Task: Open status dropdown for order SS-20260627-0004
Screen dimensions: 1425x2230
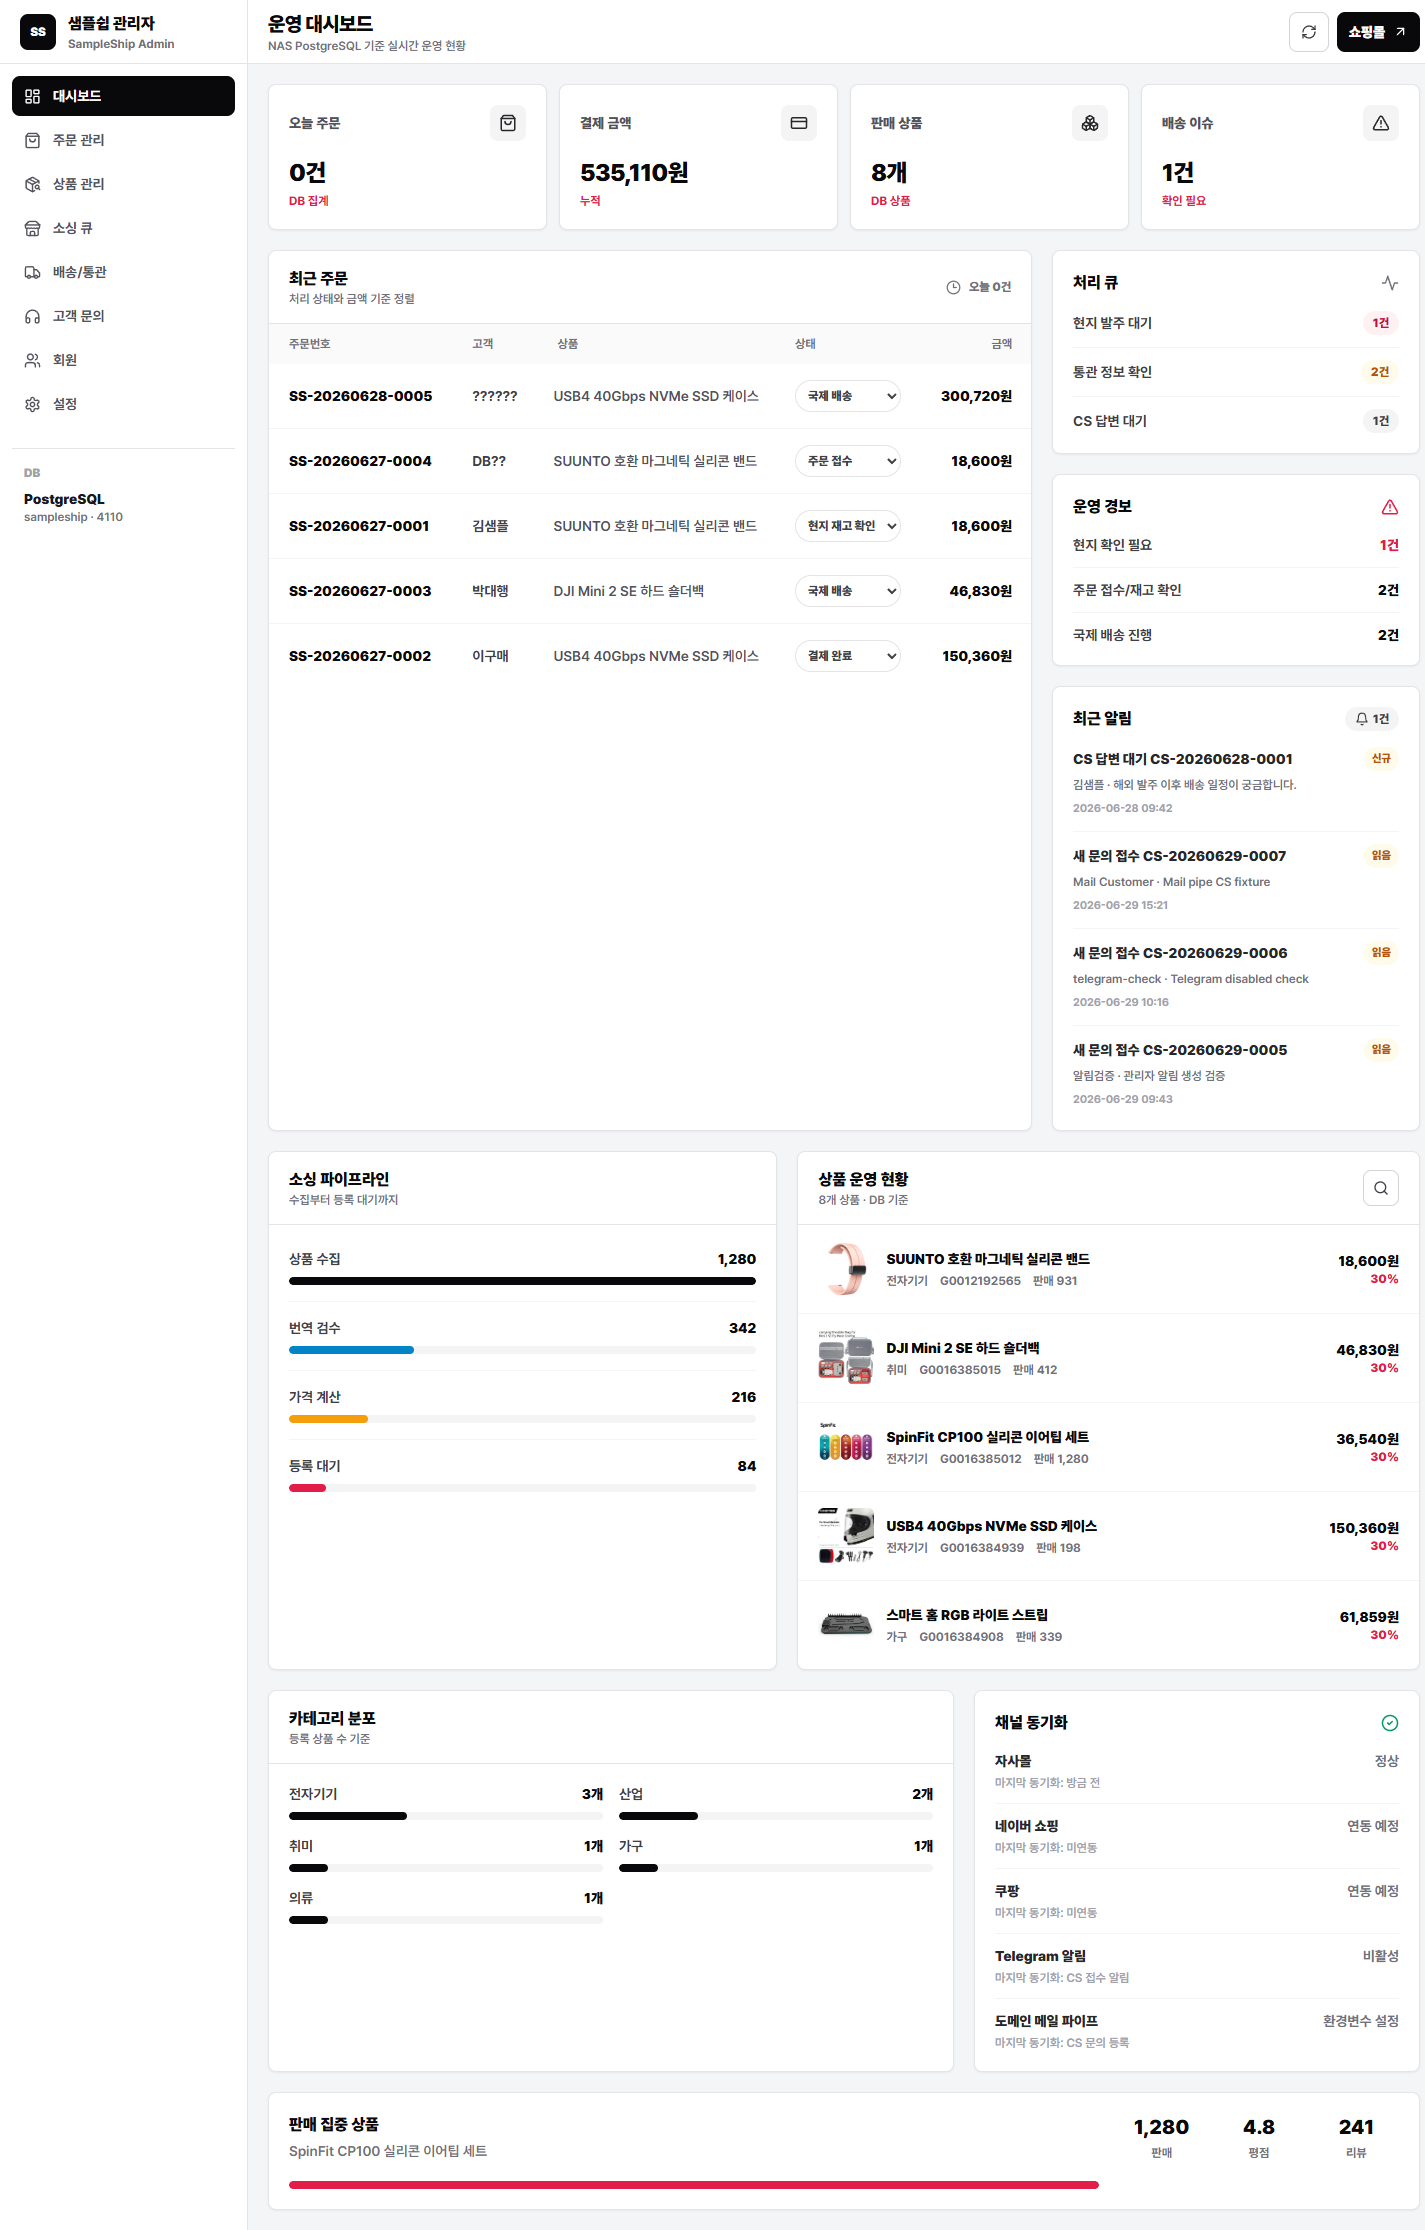Action: tap(848, 461)
